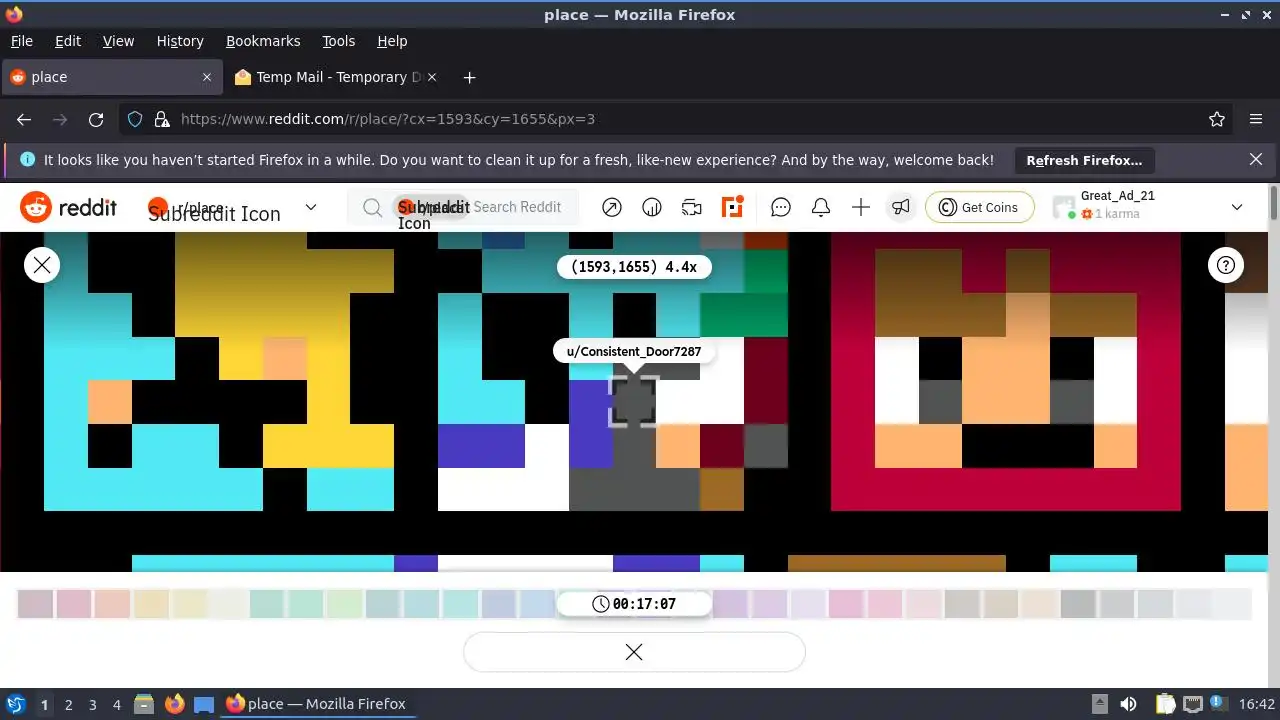Close the place canvas with the round X
Image resolution: width=1280 pixels, height=720 pixels.
42,265
